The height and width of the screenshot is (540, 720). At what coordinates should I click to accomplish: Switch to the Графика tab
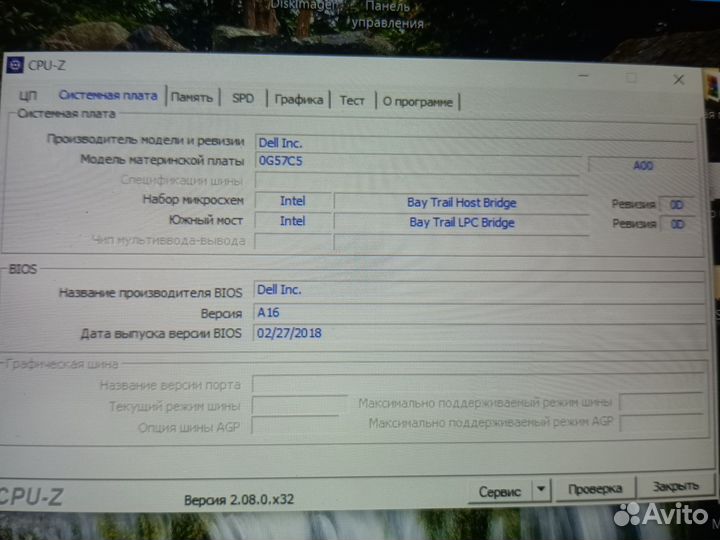point(299,99)
